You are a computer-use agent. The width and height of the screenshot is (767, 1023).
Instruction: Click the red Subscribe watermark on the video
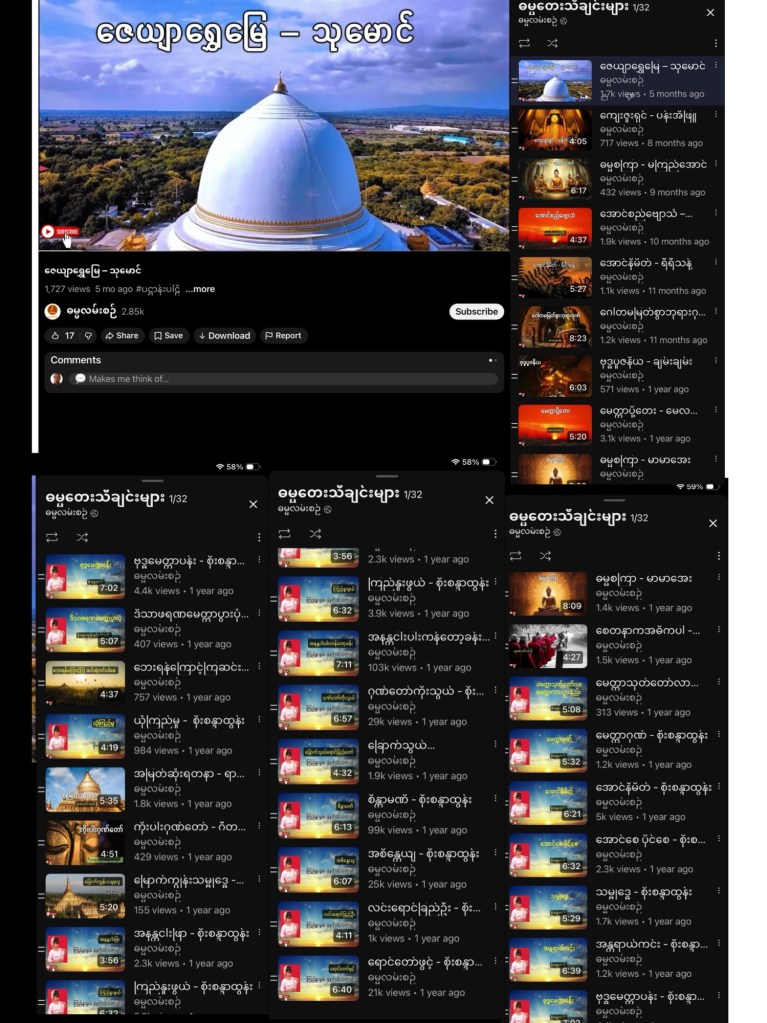pyautogui.click(x=60, y=232)
